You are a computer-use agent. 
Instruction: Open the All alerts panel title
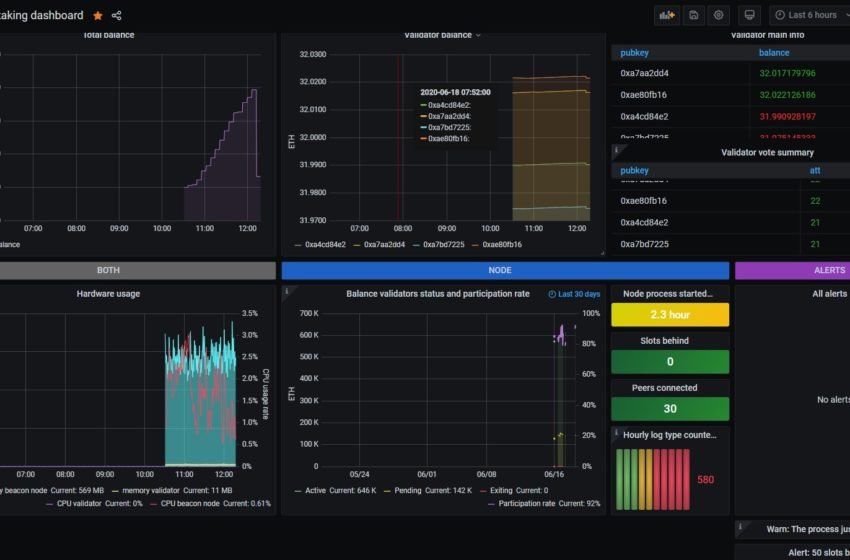tap(829, 294)
